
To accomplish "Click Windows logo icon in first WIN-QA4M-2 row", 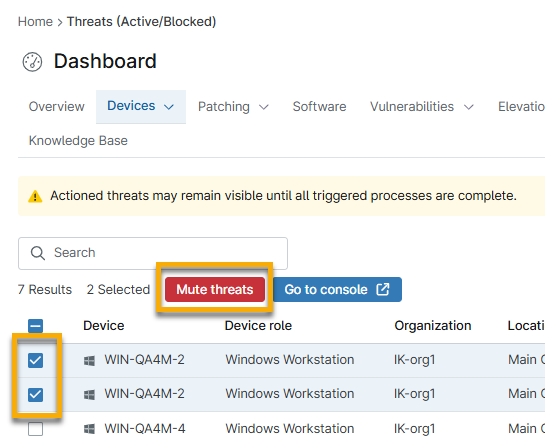I will point(89,361).
